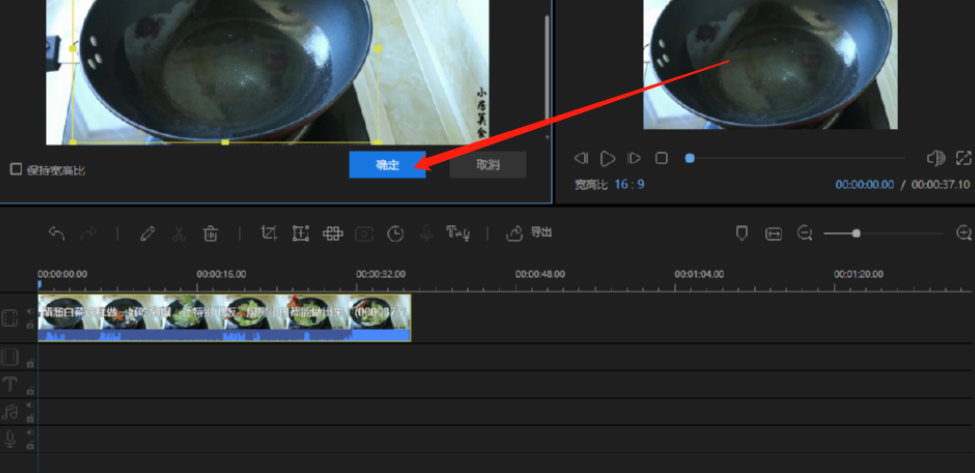Fit timeline to window width icon
Image resolution: width=975 pixels, height=473 pixels.
click(774, 234)
